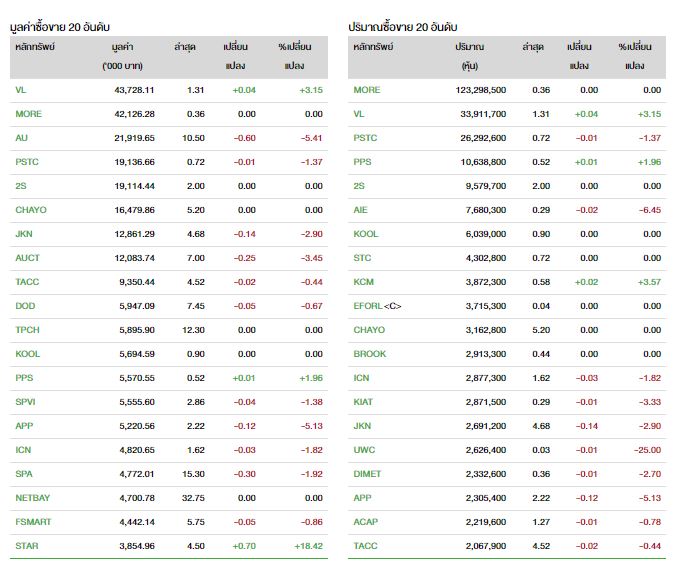Open the AIE stock link

pos(361,210)
